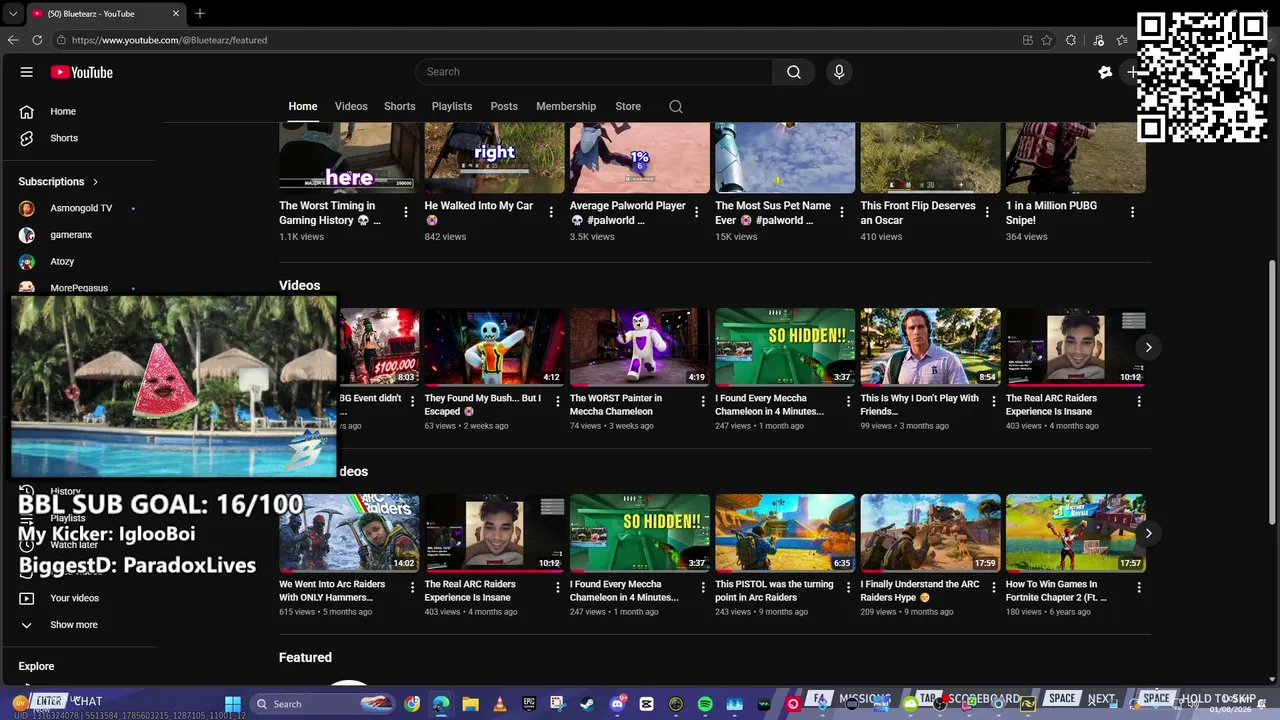
Task: Add this page to favorites with the star icon
Action: coord(1047,40)
